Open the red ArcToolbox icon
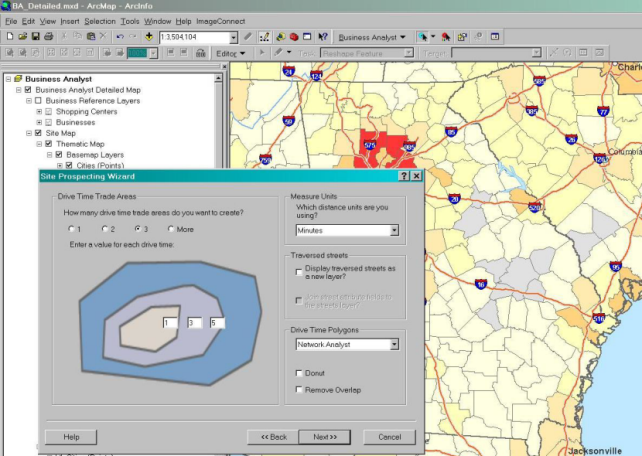Image resolution: width=642 pixels, height=456 pixels. [294, 37]
